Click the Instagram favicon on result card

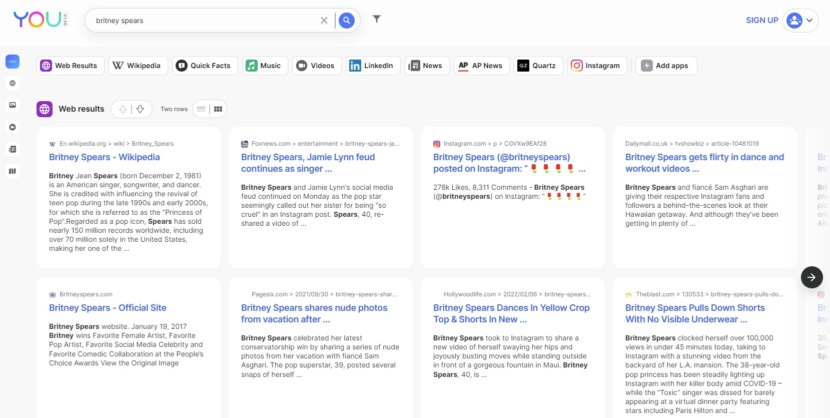coord(437,144)
